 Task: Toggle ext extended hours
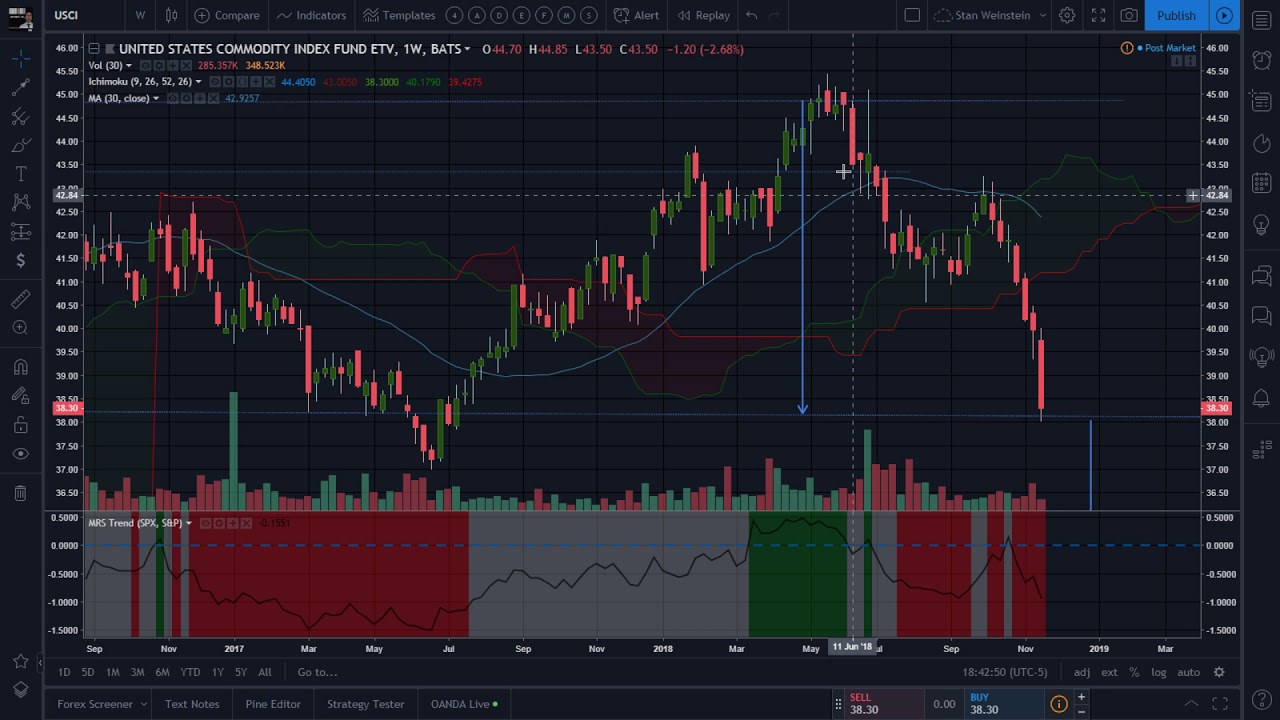pos(1109,672)
